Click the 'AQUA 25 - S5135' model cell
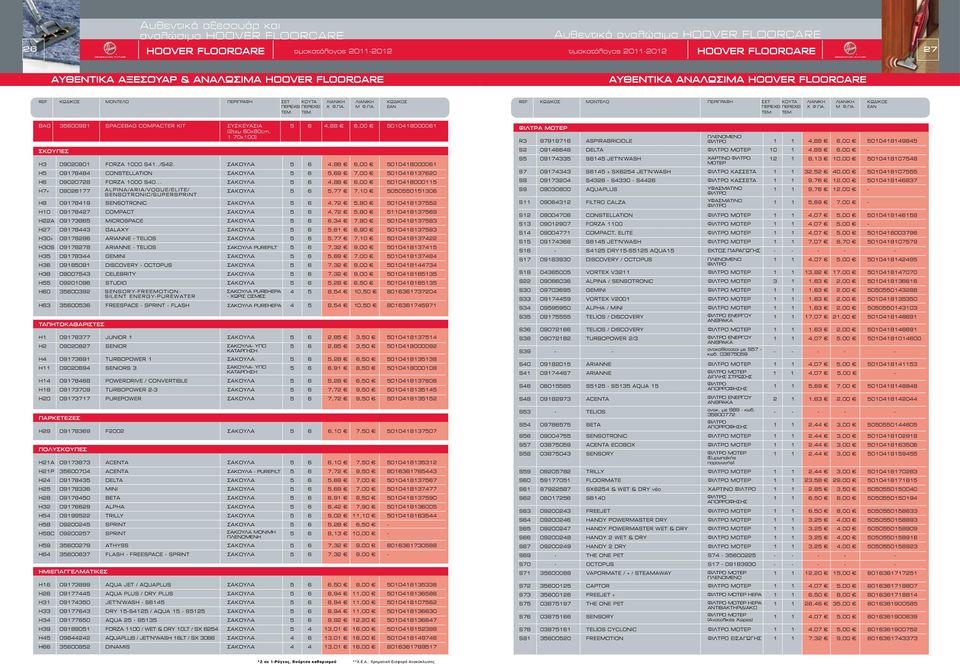 pos(131,620)
